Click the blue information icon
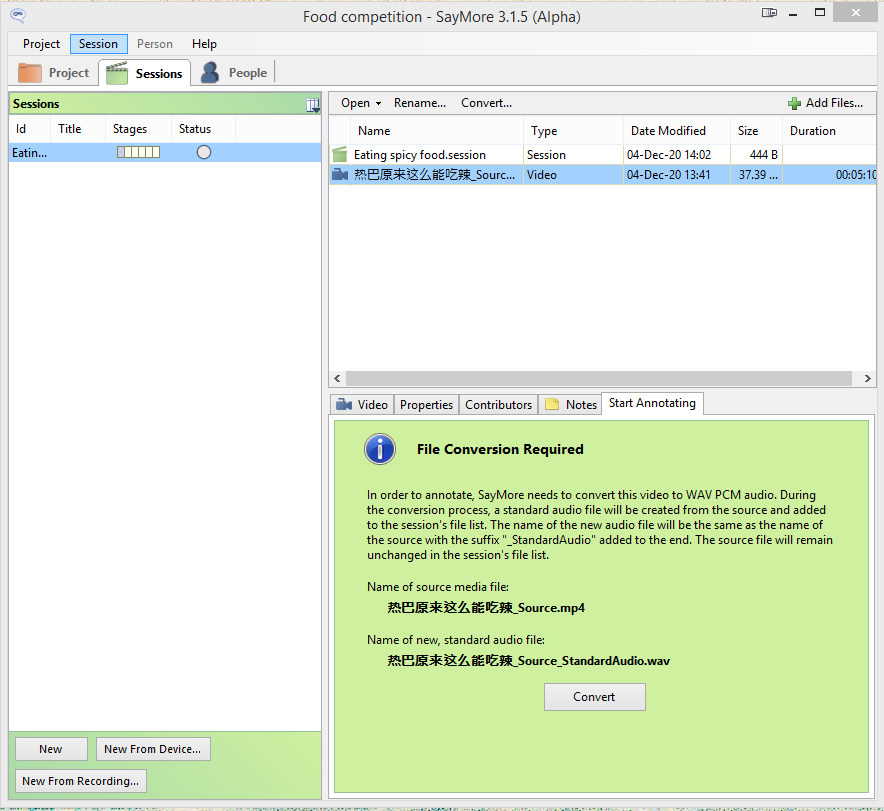 pyautogui.click(x=380, y=449)
